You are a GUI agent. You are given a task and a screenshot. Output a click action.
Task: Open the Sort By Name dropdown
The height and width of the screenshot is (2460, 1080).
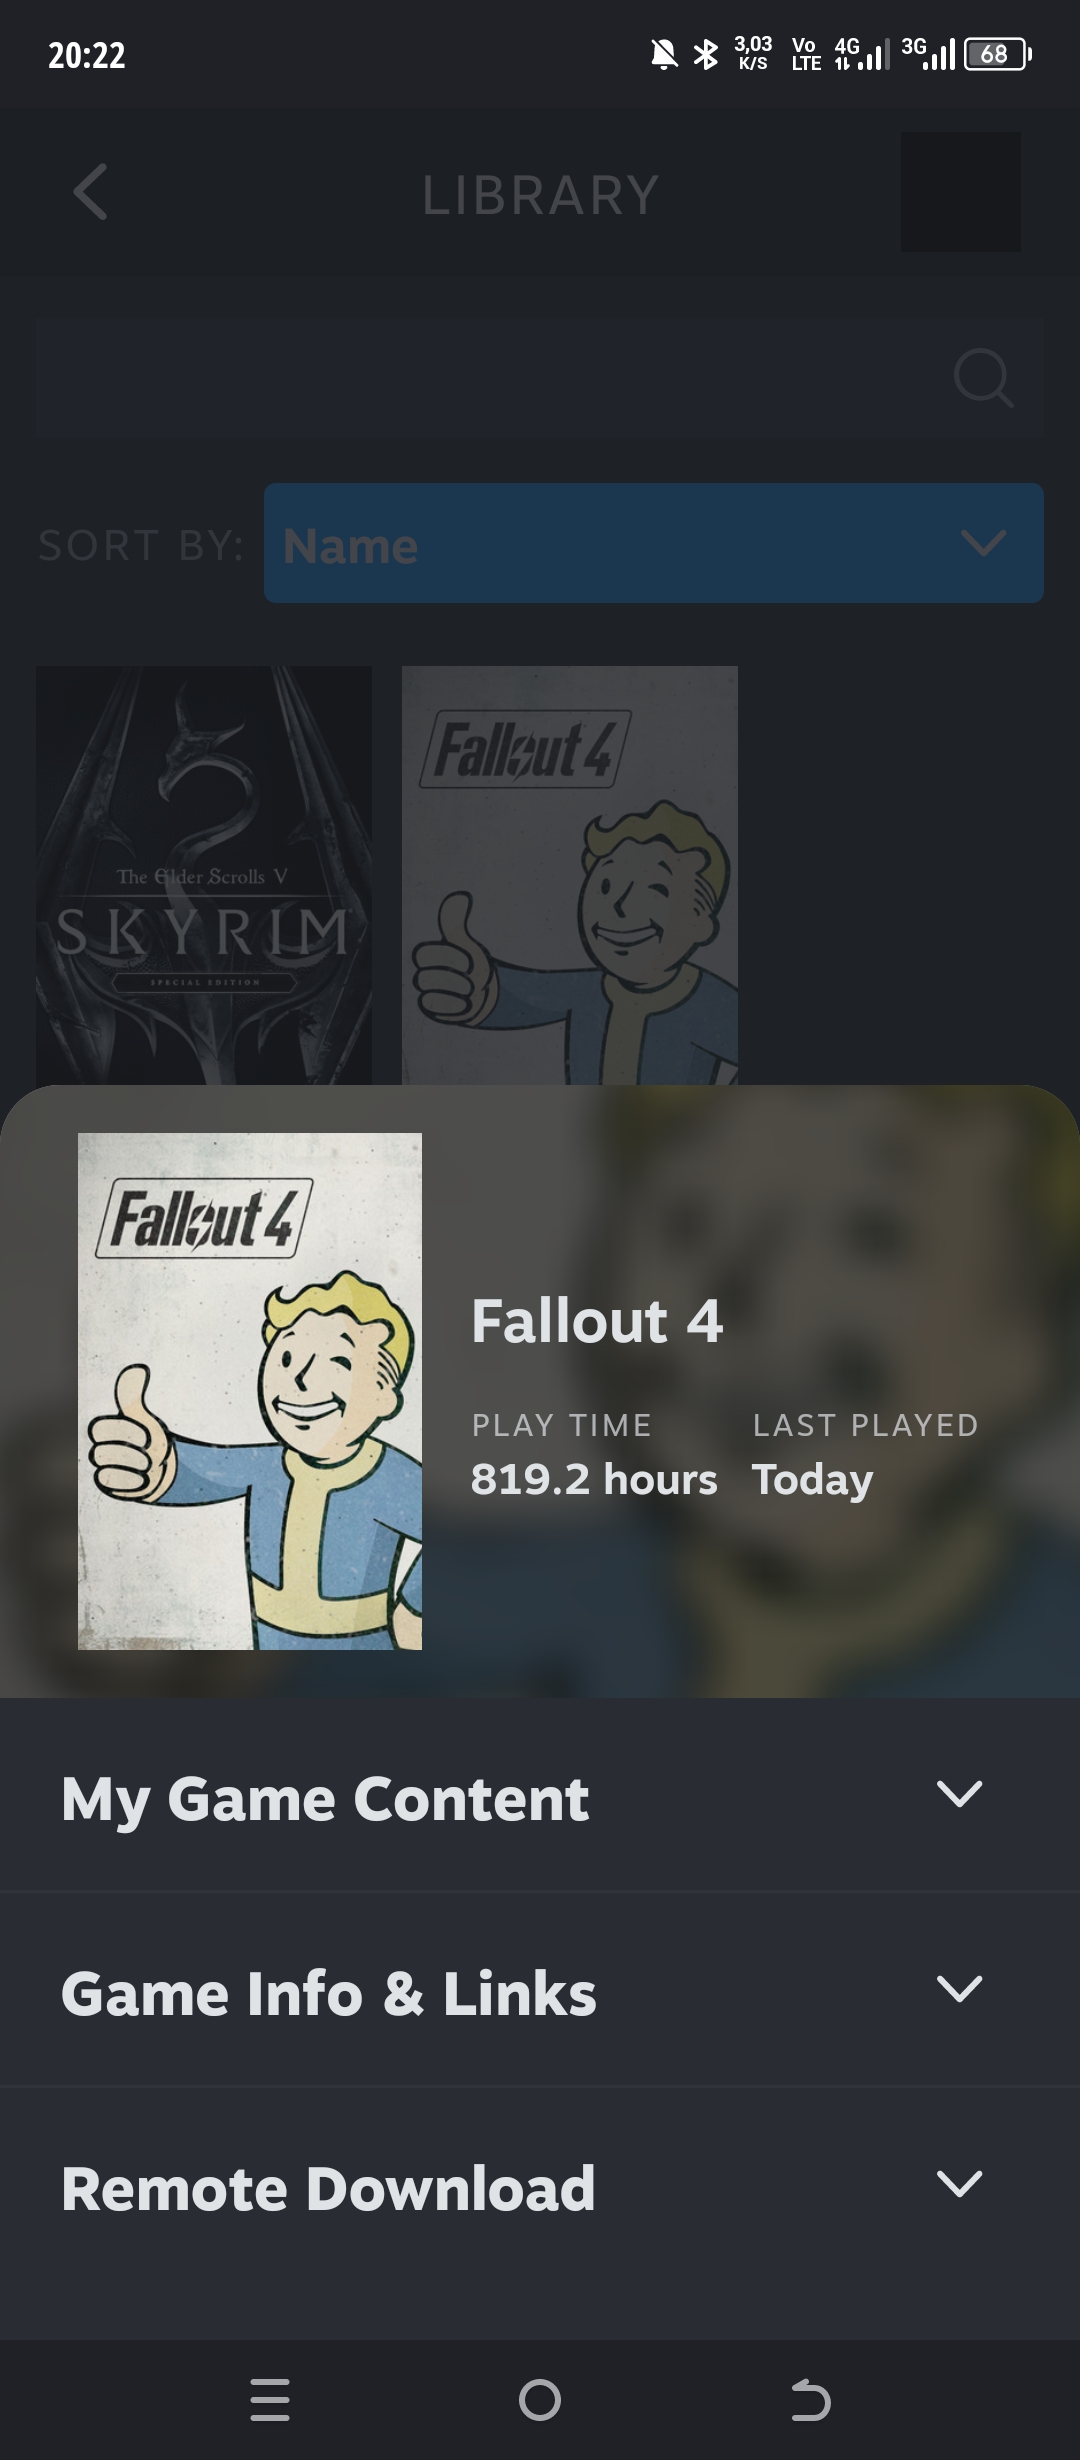tap(654, 543)
